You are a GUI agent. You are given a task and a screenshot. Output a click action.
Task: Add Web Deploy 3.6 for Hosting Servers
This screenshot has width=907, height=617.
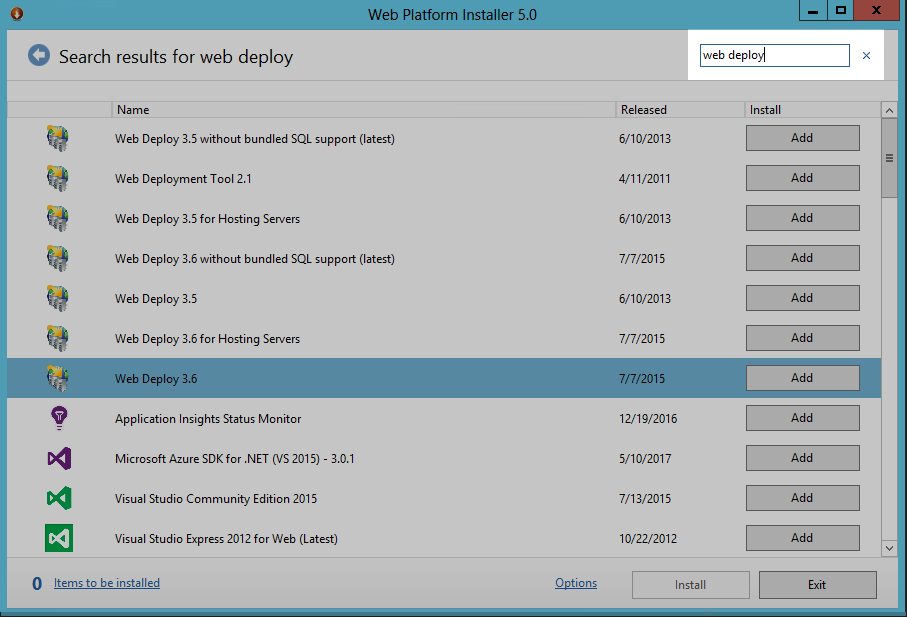point(802,338)
